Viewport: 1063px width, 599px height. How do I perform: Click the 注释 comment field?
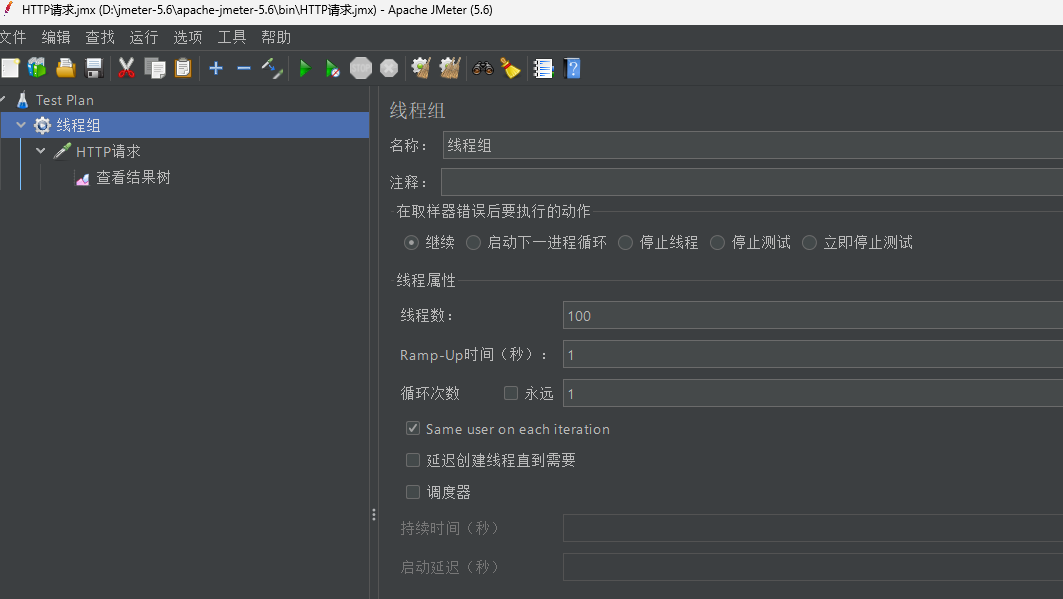coord(752,182)
